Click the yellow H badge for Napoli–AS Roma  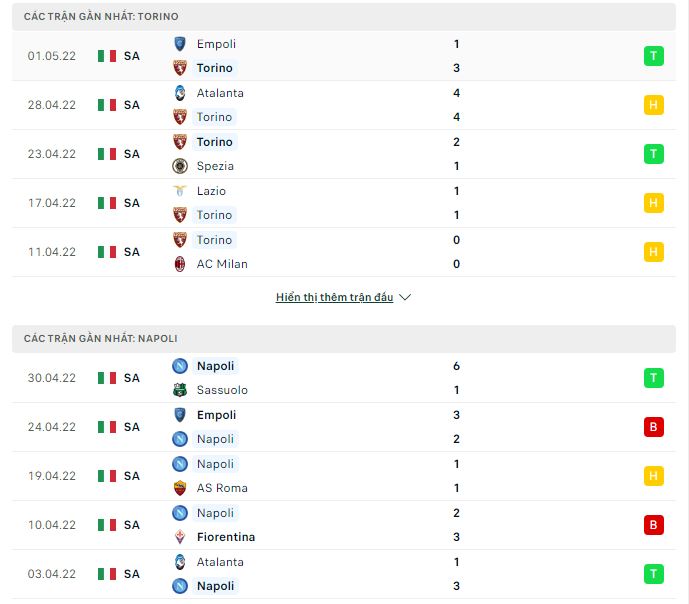coord(653,476)
